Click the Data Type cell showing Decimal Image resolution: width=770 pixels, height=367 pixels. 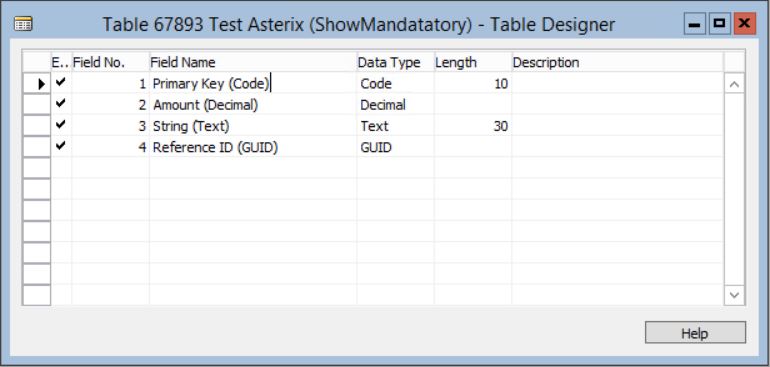(395, 105)
